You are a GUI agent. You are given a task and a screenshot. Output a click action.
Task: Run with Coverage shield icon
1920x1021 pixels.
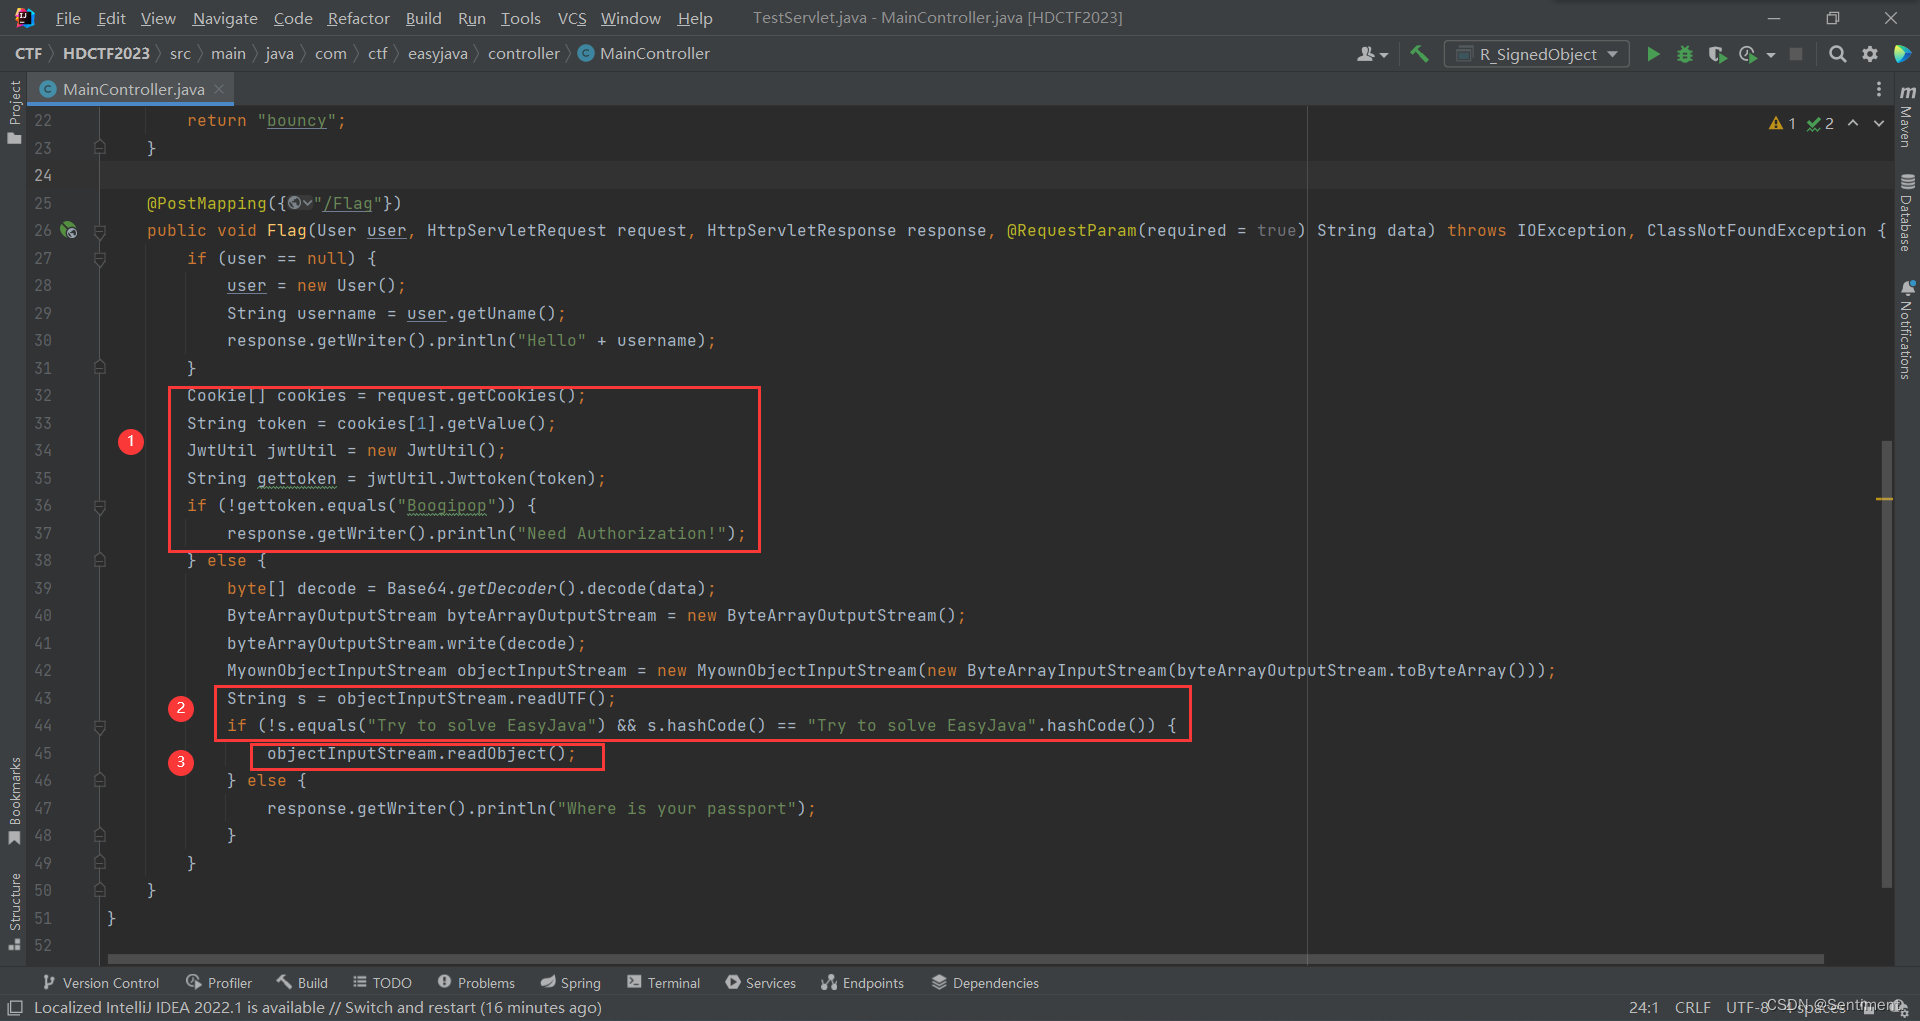(1717, 54)
